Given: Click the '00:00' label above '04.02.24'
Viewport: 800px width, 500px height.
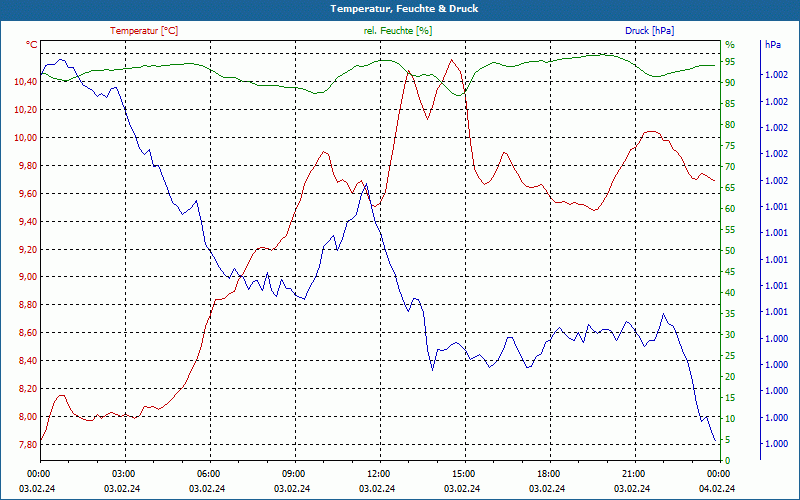Looking at the screenshot, I should (719, 473).
